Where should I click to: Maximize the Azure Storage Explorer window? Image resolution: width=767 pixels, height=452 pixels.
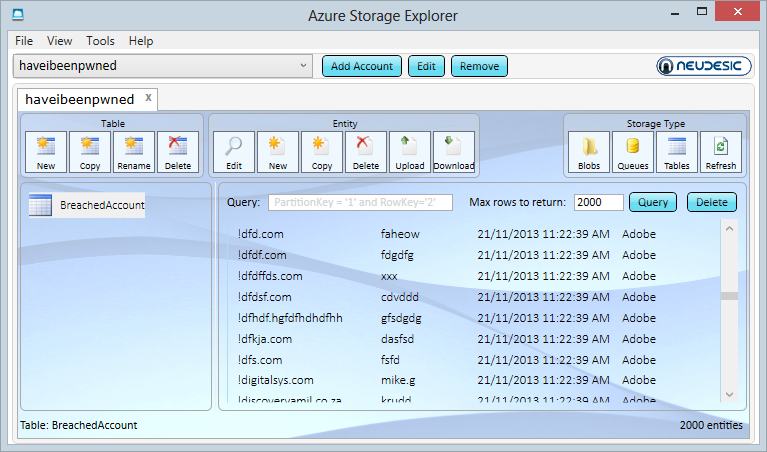(702, 12)
